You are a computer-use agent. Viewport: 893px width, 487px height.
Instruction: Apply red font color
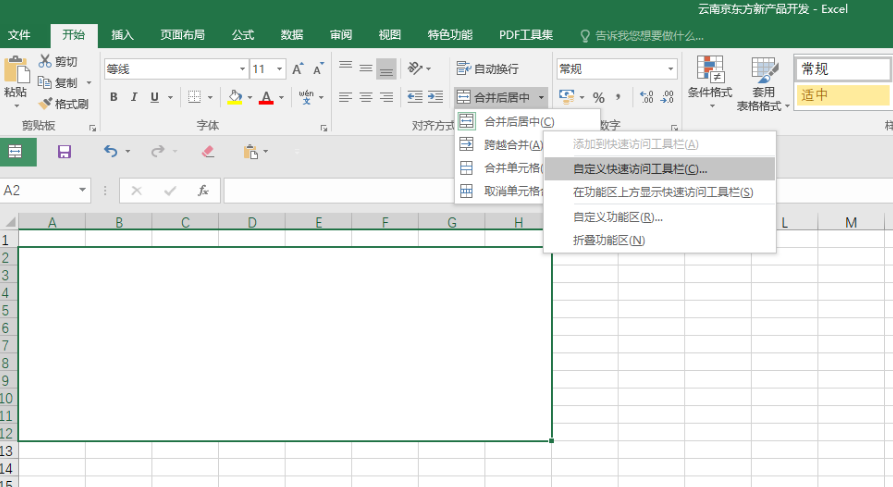coord(266,97)
